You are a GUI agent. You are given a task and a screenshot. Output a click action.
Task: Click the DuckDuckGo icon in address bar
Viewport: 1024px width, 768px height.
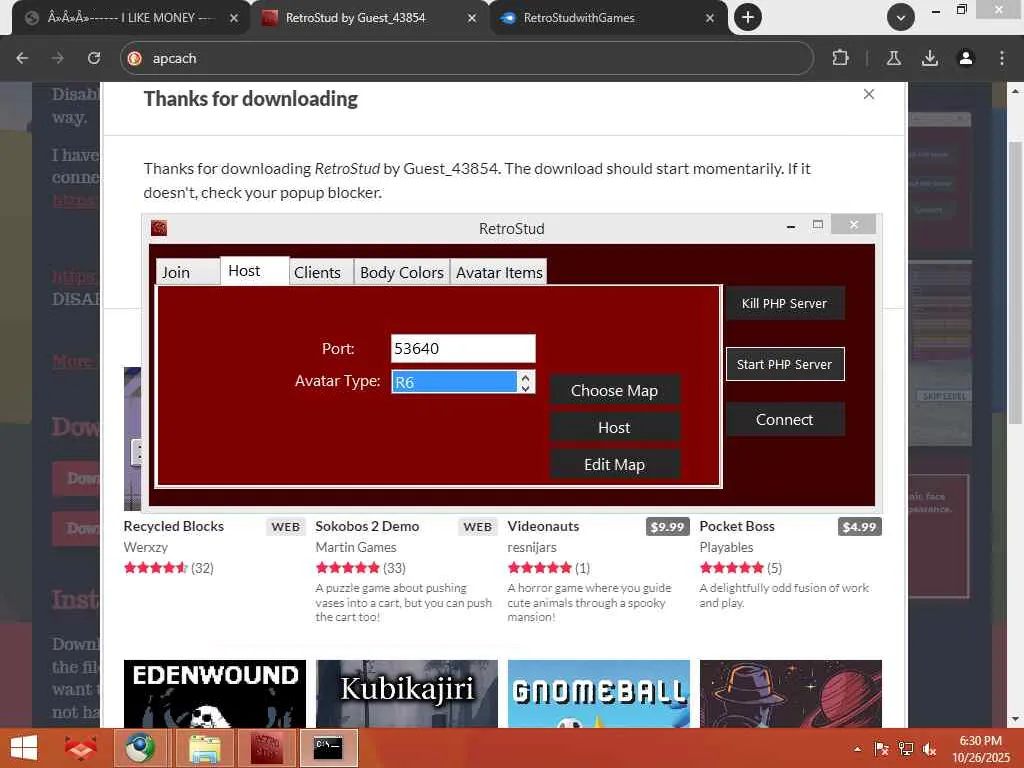(135, 58)
